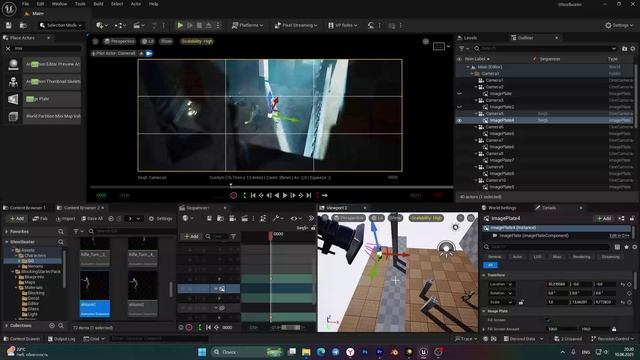The image size is (640, 360).
Task: Open the File menu
Action: click(x=25, y=4)
